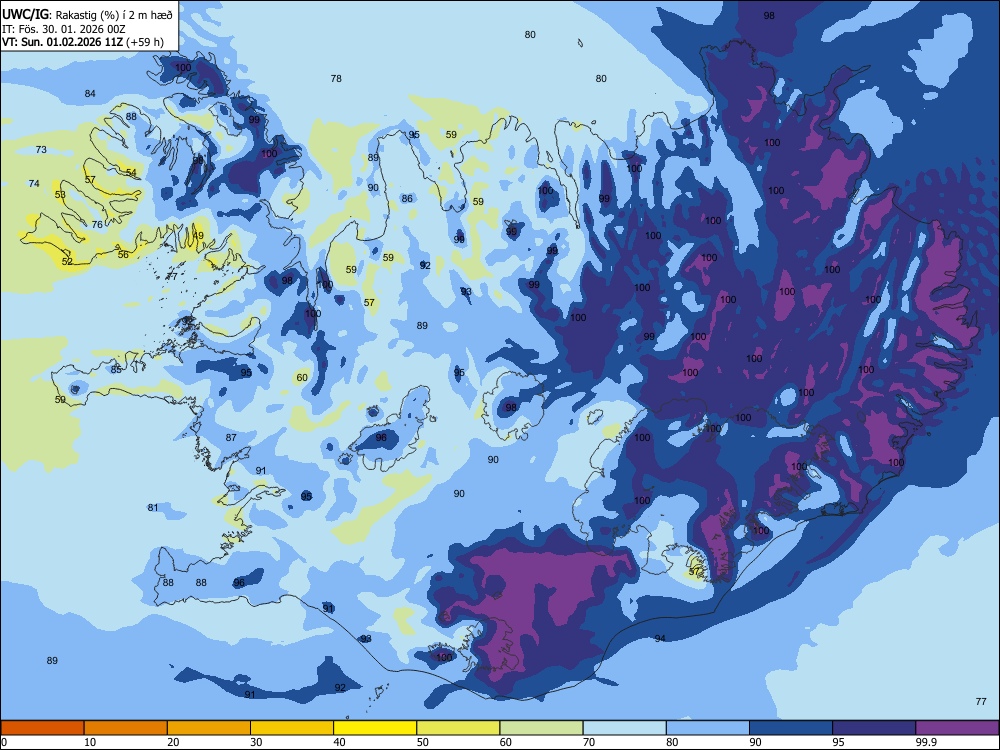Click the 'IT: Fös. 30. 01. 2026 00Z' line
The image size is (1000, 750).
point(63,29)
